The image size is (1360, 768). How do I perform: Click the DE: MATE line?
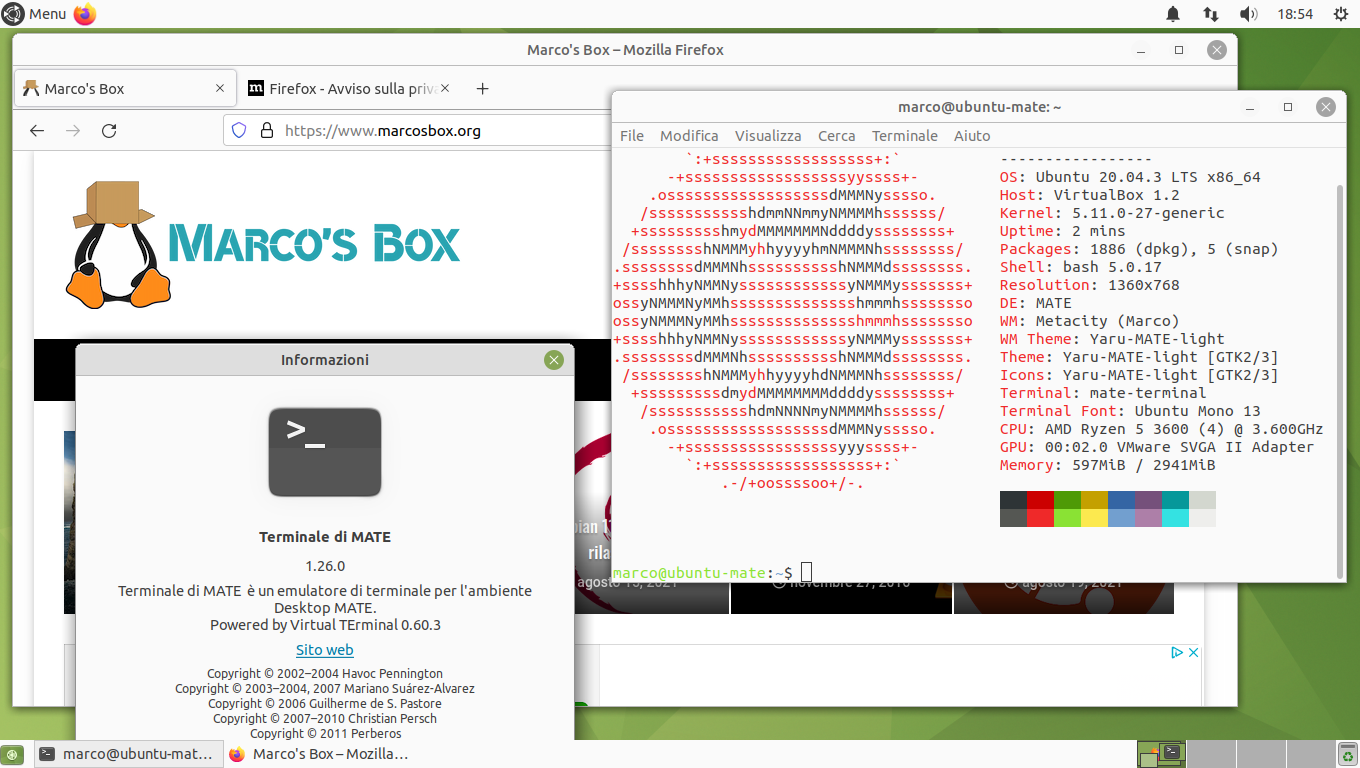click(x=1036, y=303)
